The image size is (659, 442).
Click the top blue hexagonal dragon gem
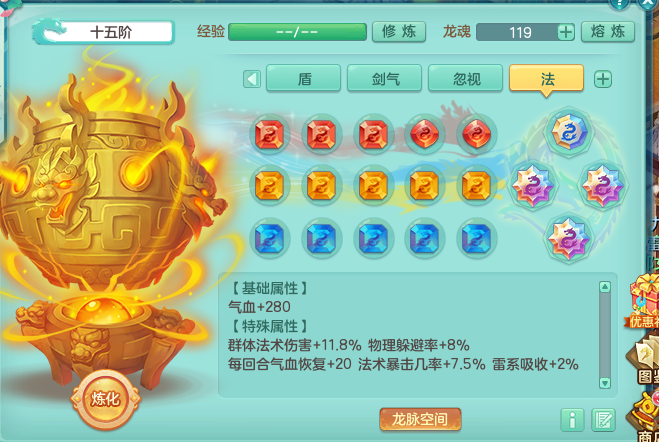(568, 132)
